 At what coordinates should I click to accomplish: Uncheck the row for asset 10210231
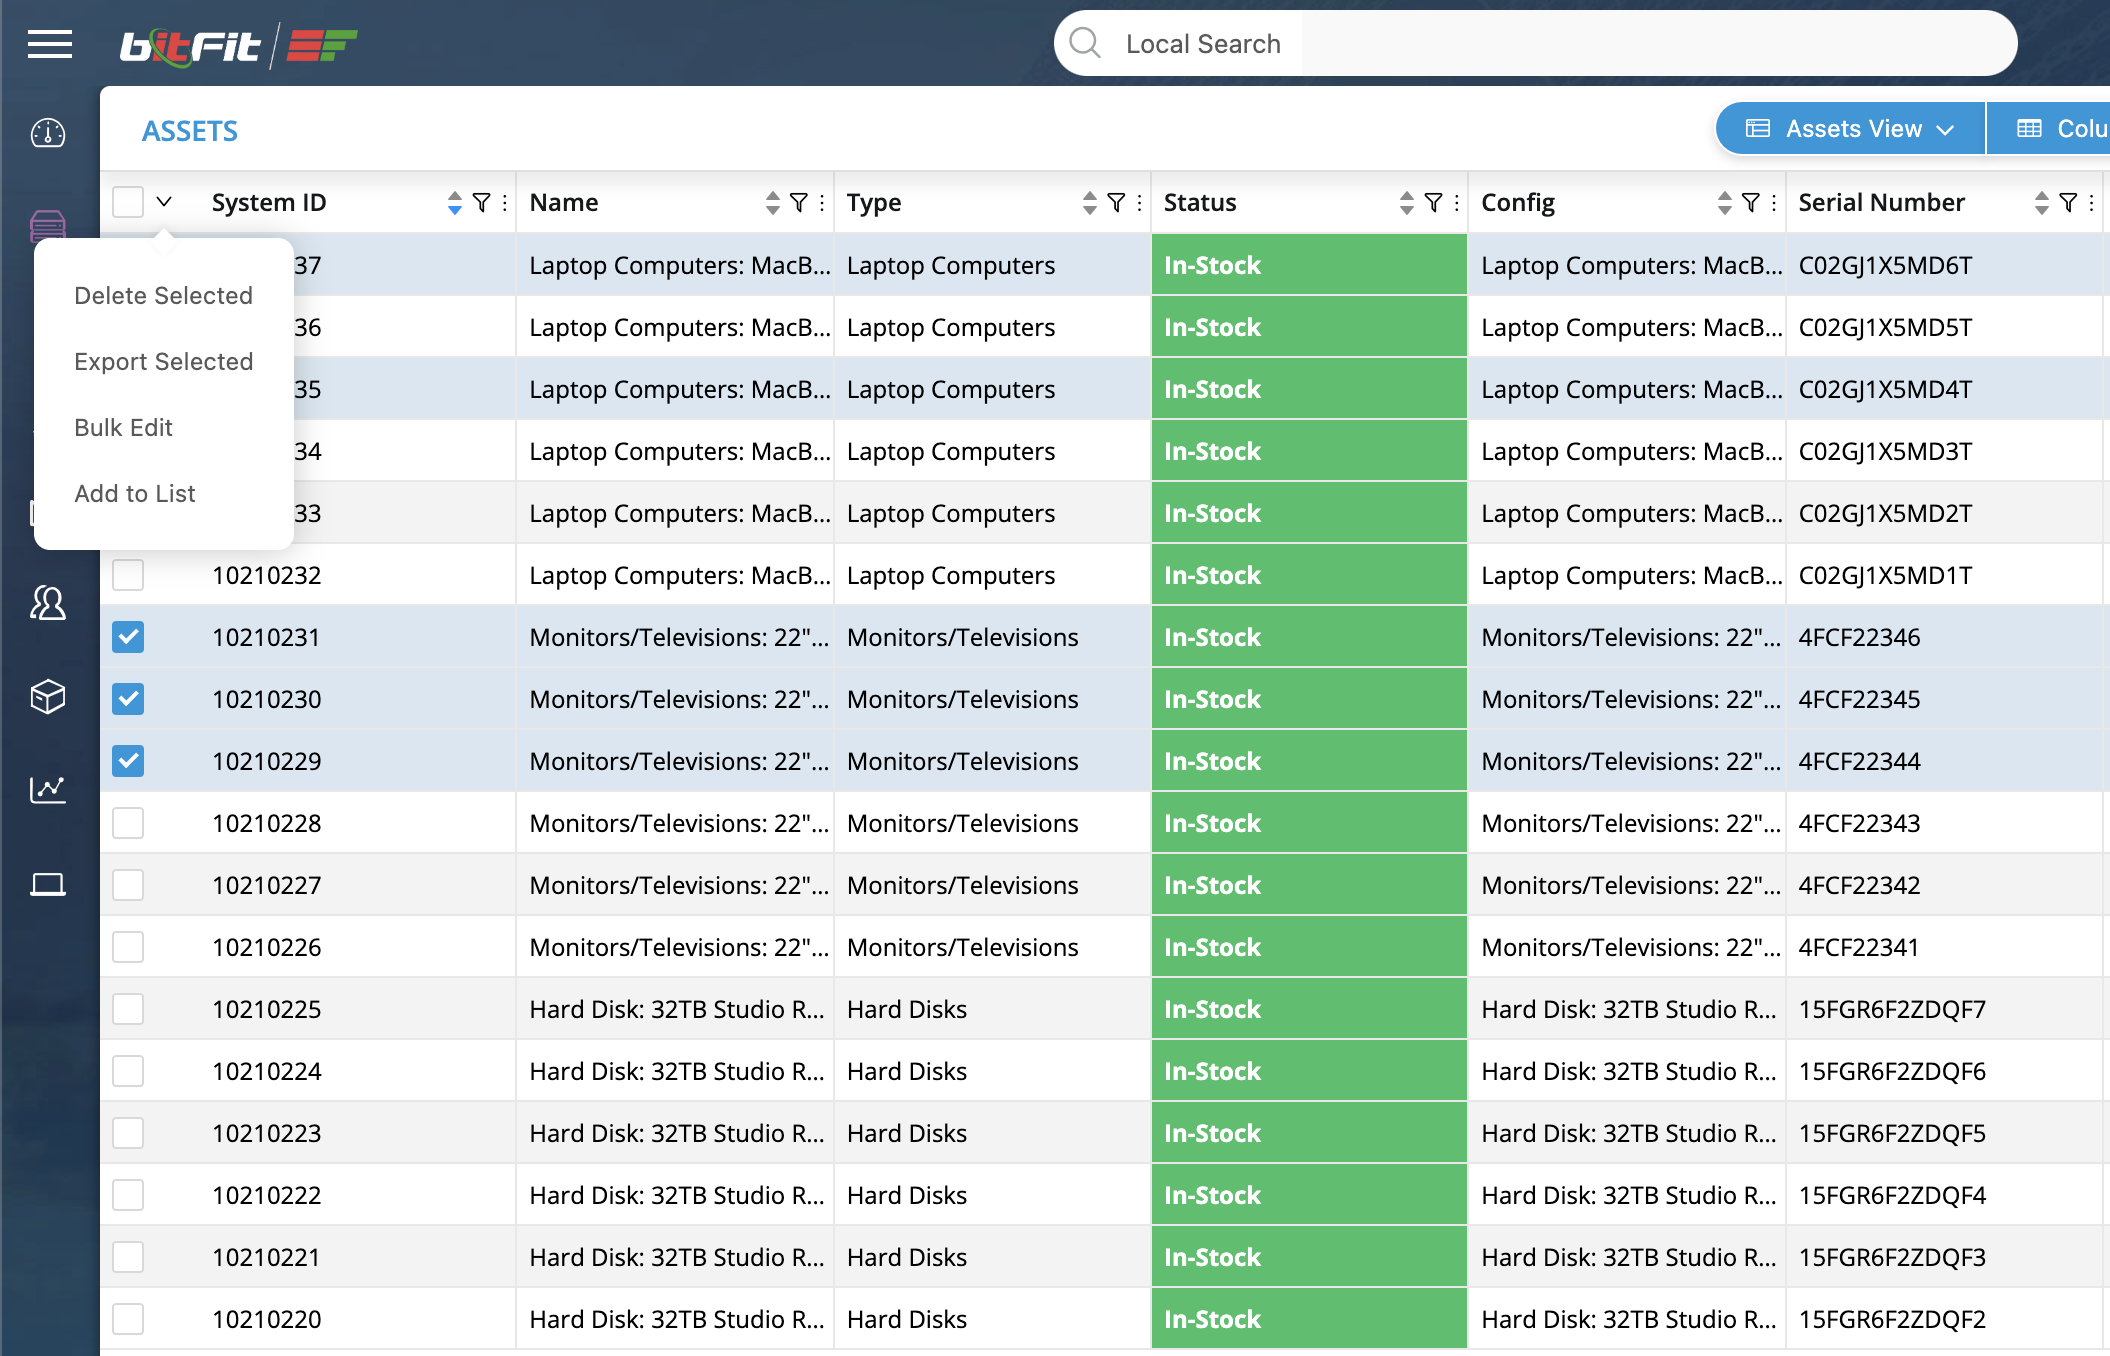[128, 637]
